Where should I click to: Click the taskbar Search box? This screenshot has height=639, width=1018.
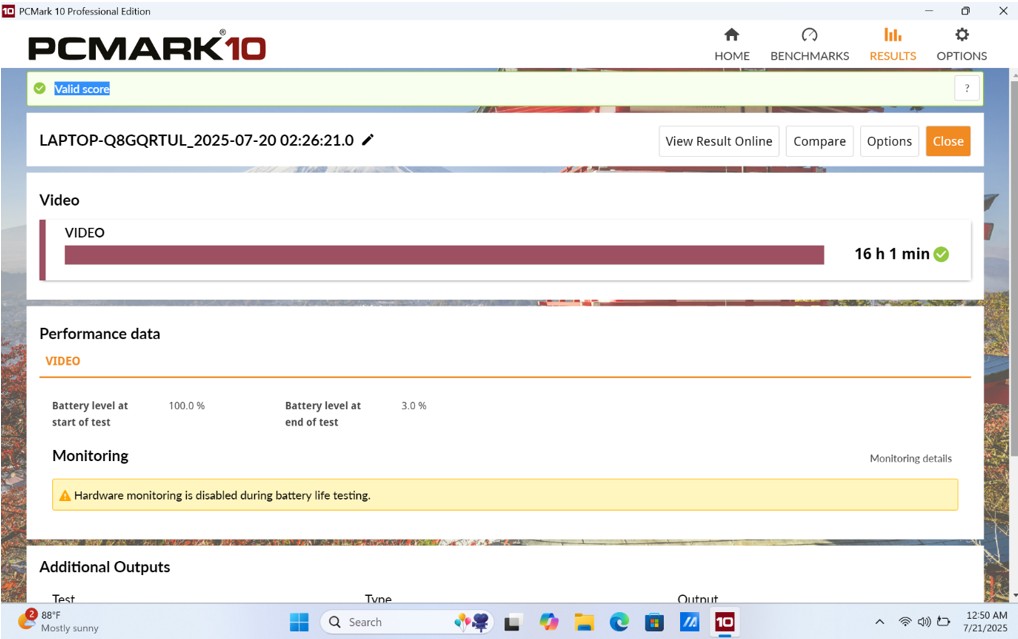378,622
